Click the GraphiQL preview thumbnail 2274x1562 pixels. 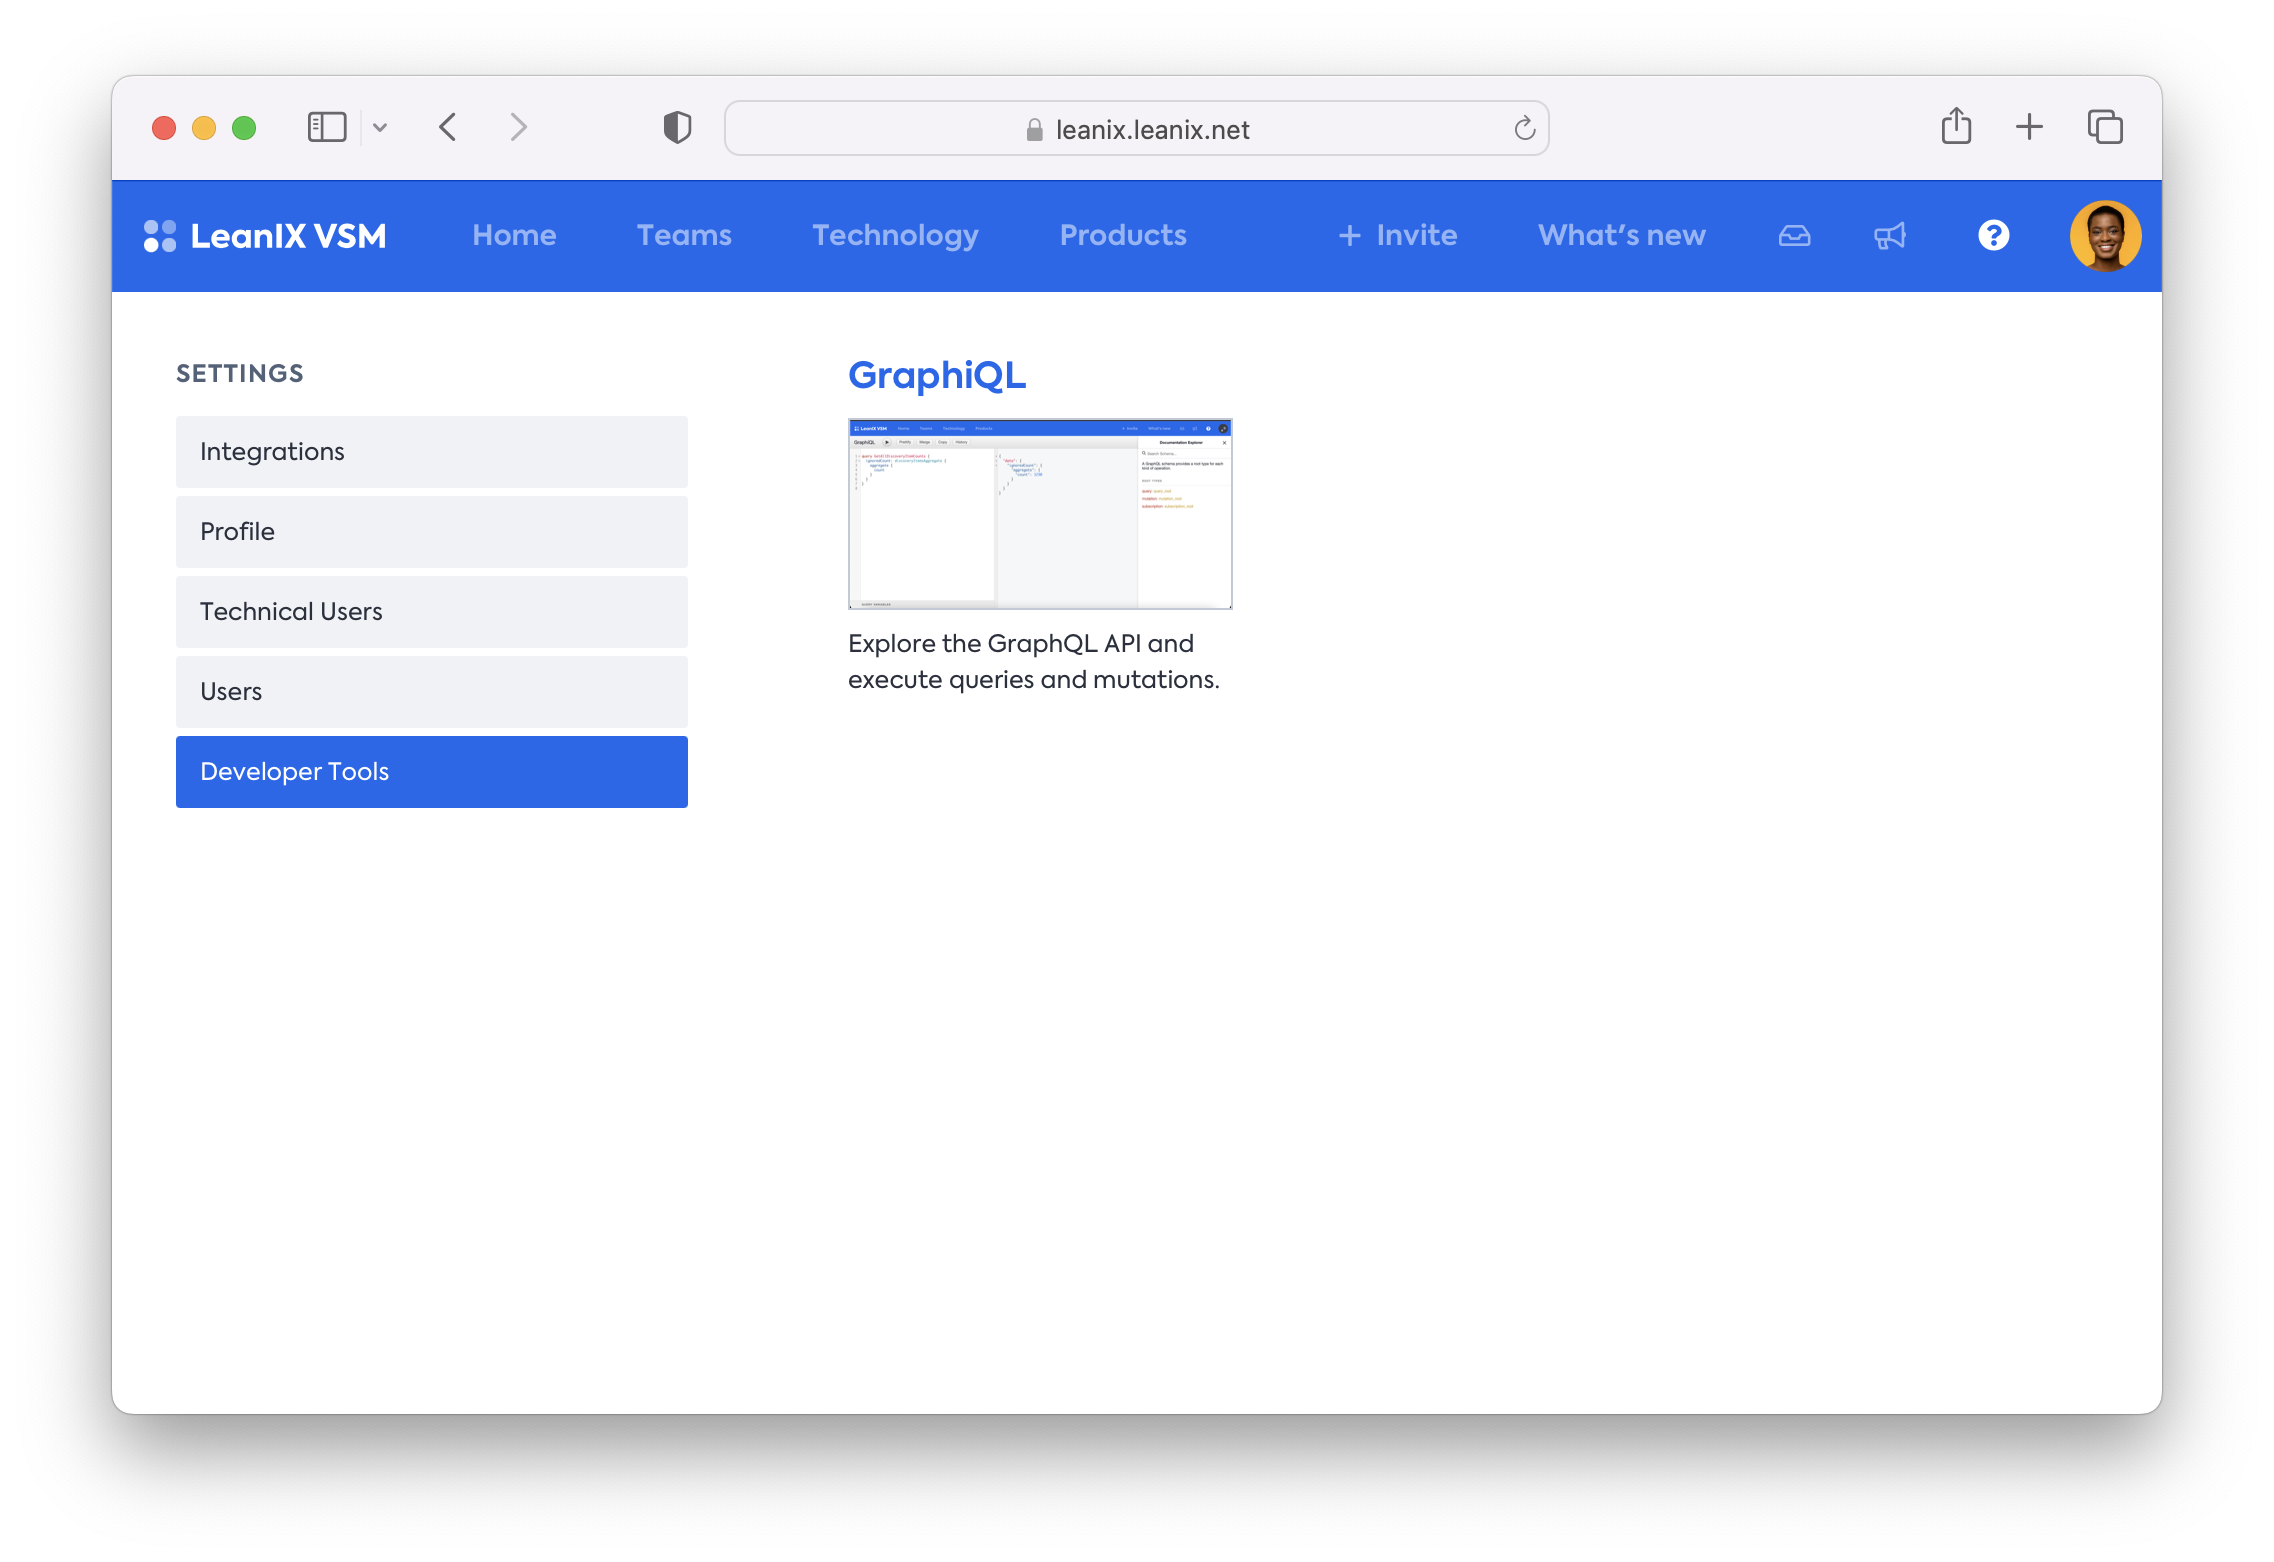point(1040,514)
